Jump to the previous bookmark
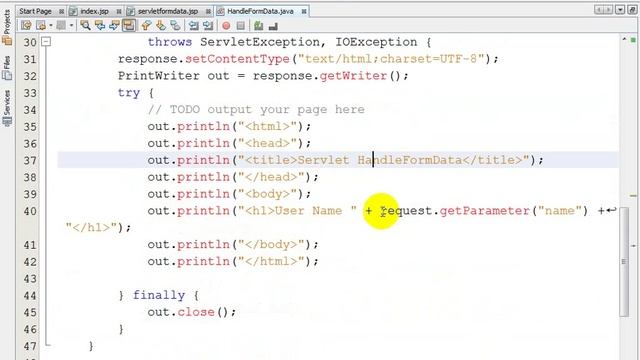The height and width of the screenshot is (360, 640). point(146,25)
